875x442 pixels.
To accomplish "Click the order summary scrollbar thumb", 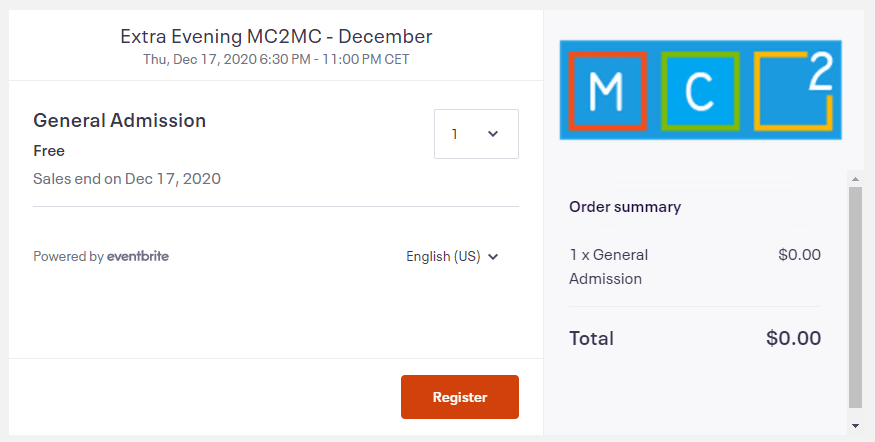I will [855, 297].
